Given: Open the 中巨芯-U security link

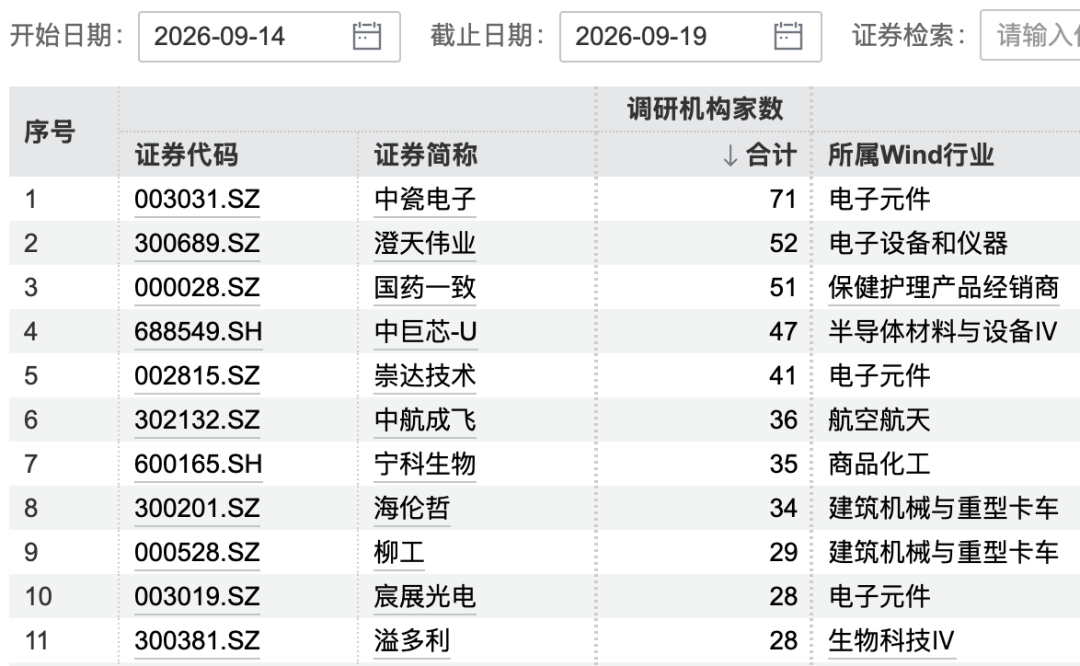Looking at the screenshot, I should pyautogui.click(x=426, y=331).
